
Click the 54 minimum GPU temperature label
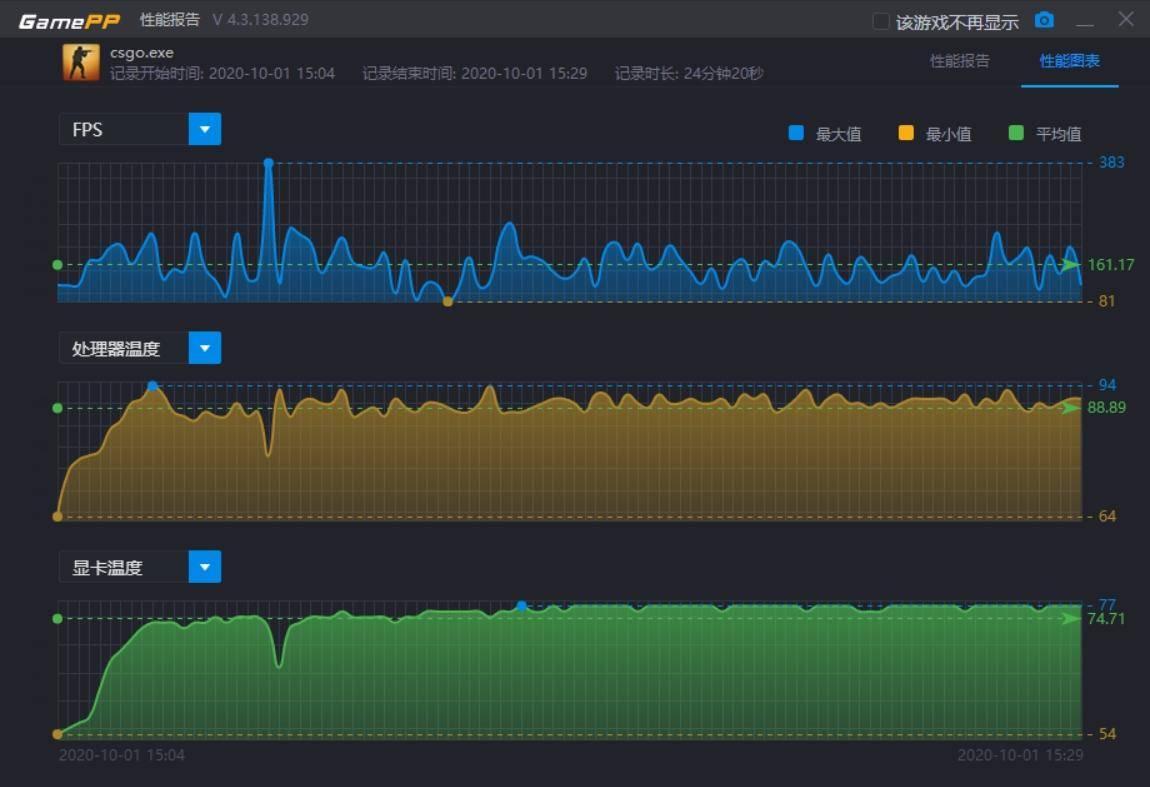pos(1107,734)
